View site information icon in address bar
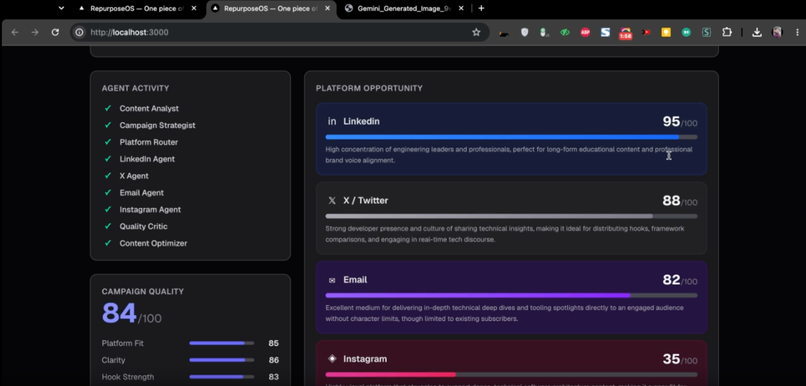 79,32
